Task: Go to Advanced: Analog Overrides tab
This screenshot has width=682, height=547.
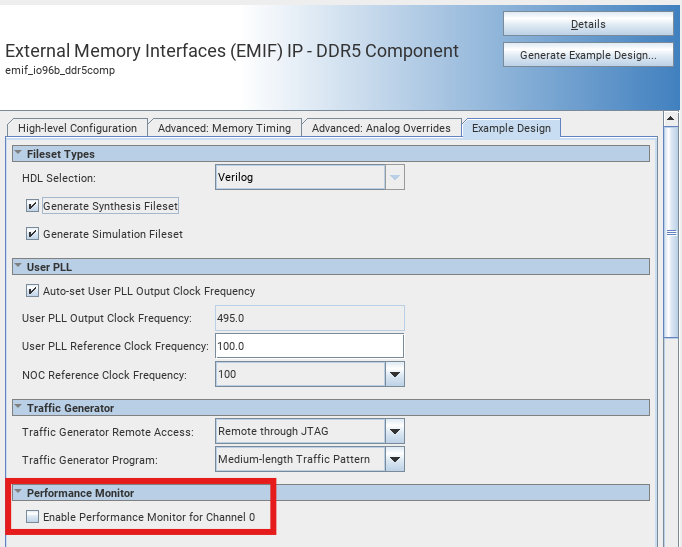Action: tap(383, 128)
